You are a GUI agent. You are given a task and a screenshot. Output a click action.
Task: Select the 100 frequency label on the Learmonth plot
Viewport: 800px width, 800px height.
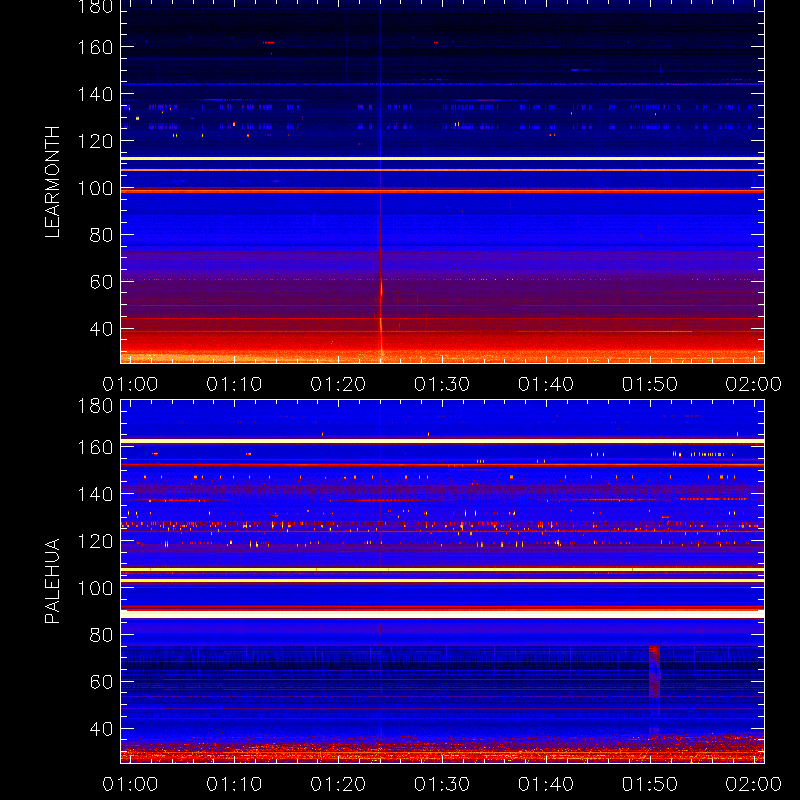click(x=95, y=188)
